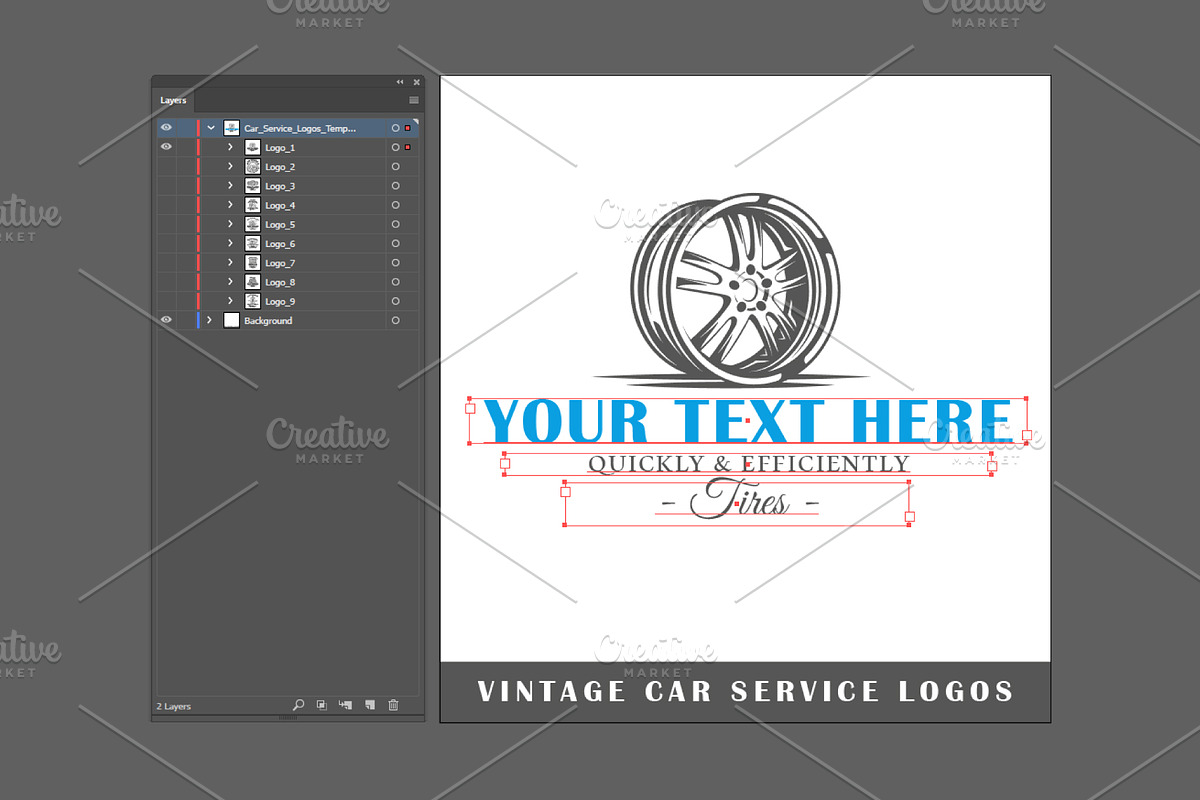
Task: Collapse the Layers panel with double-arrow icon
Action: click(x=400, y=82)
